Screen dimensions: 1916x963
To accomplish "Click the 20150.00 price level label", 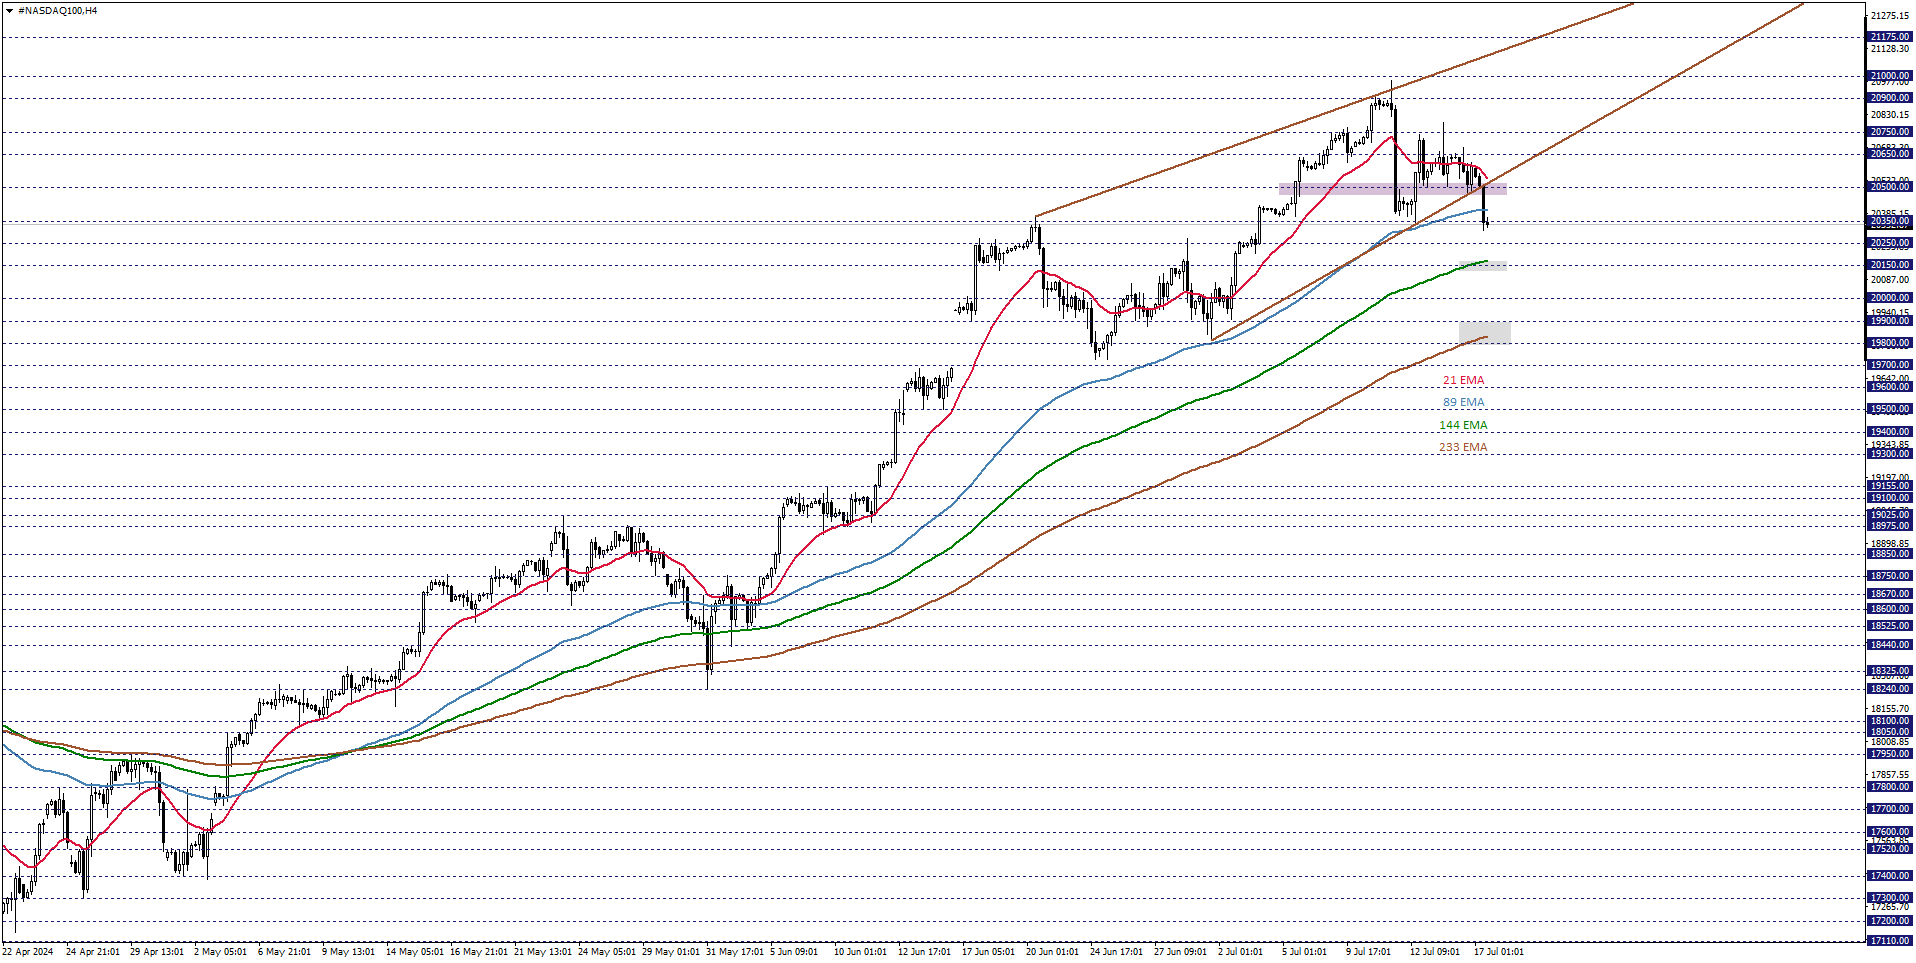I will click(1890, 265).
